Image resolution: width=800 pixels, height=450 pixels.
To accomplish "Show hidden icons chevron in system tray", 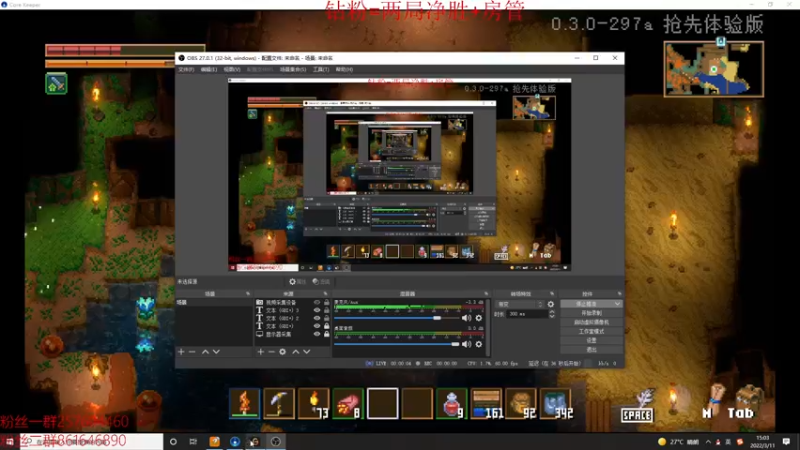I will [x=708, y=441].
